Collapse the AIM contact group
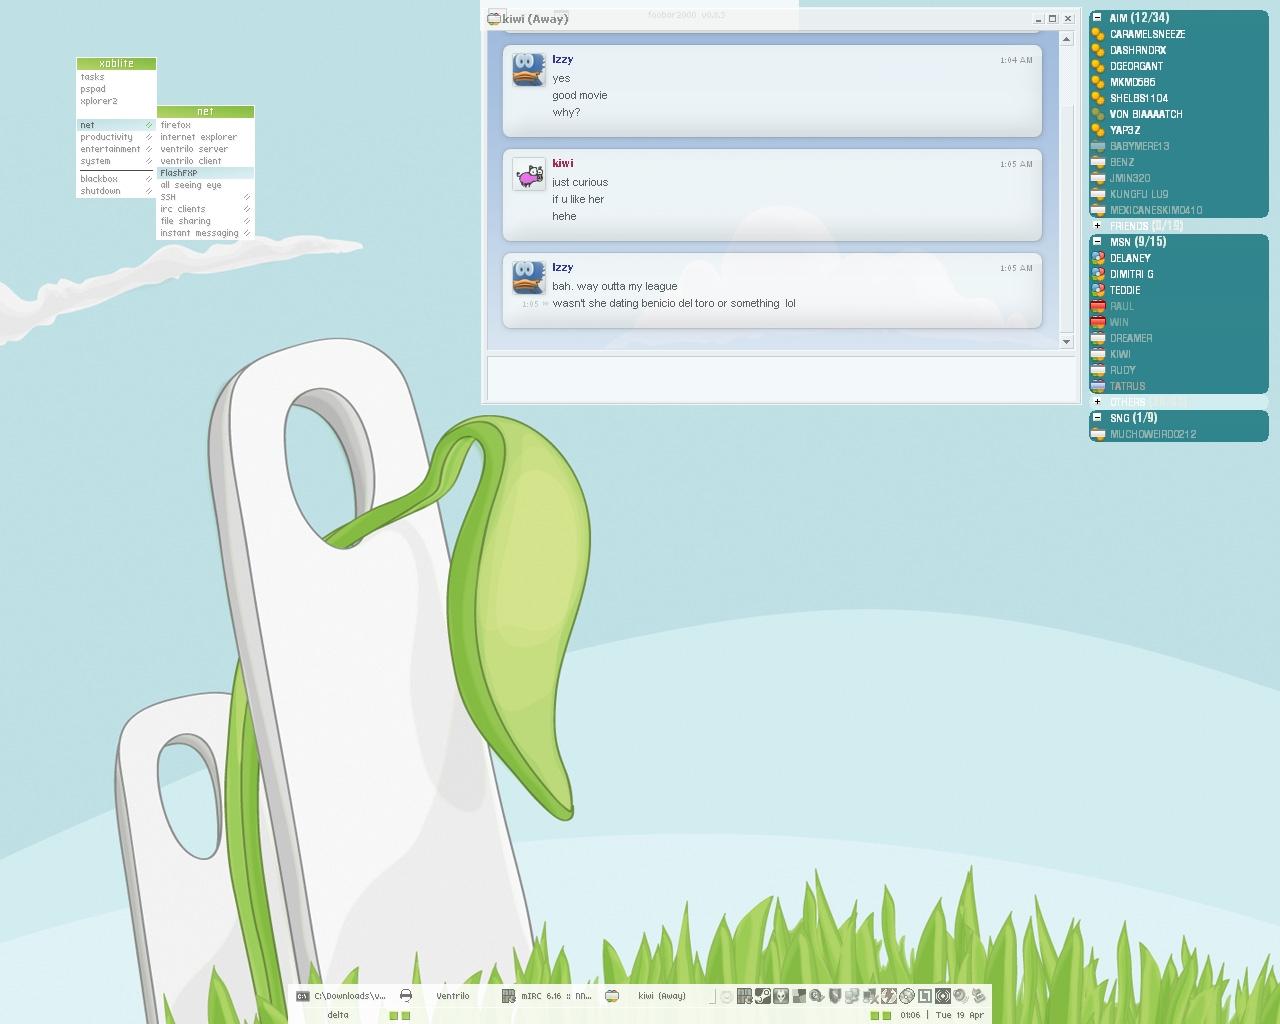The width and height of the screenshot is (1280, 1024). point(1097,17)
